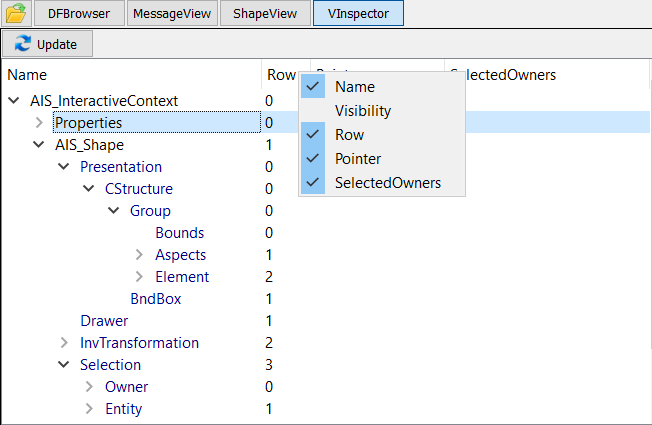
Task: Expand the Owner node under Selection
Action: click(89, 387)
